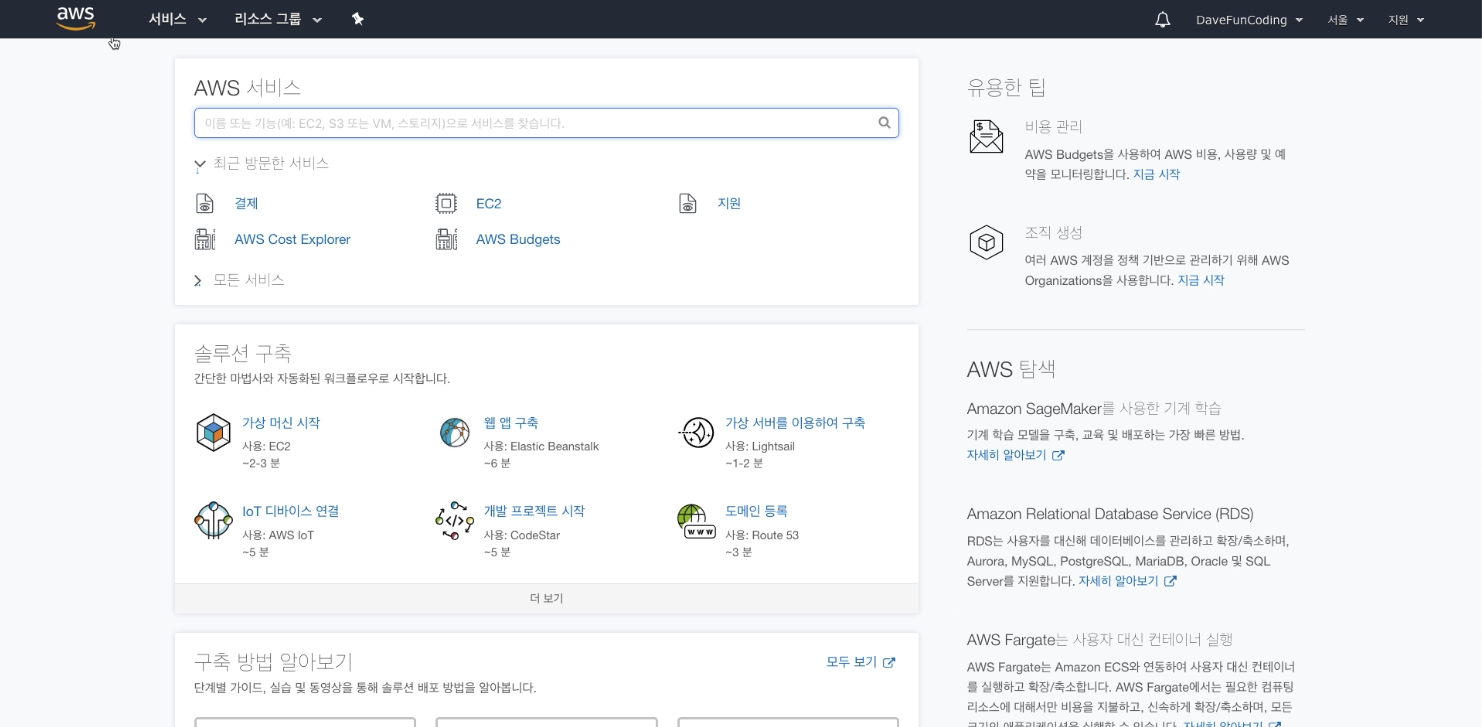Image resolution: width=1482 pixels, height=727 pixels.
Task: Open the EC2 service link
Action: point(488,203)
